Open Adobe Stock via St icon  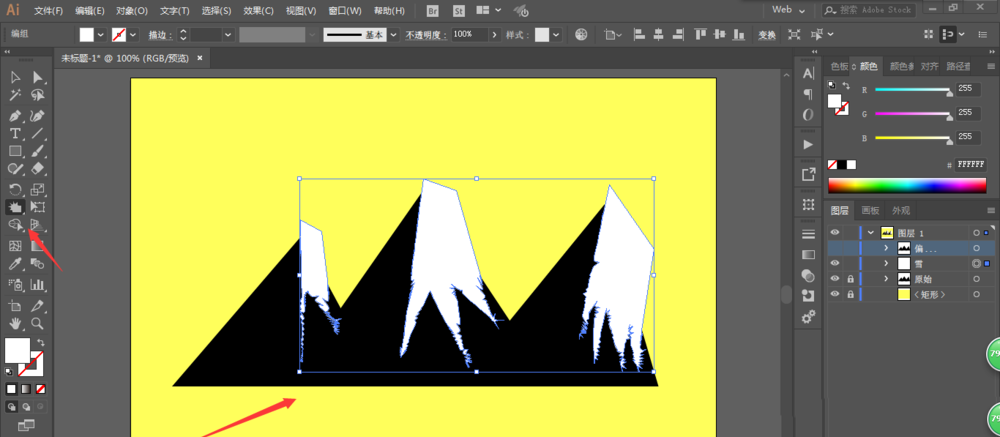tap(459, 11)
